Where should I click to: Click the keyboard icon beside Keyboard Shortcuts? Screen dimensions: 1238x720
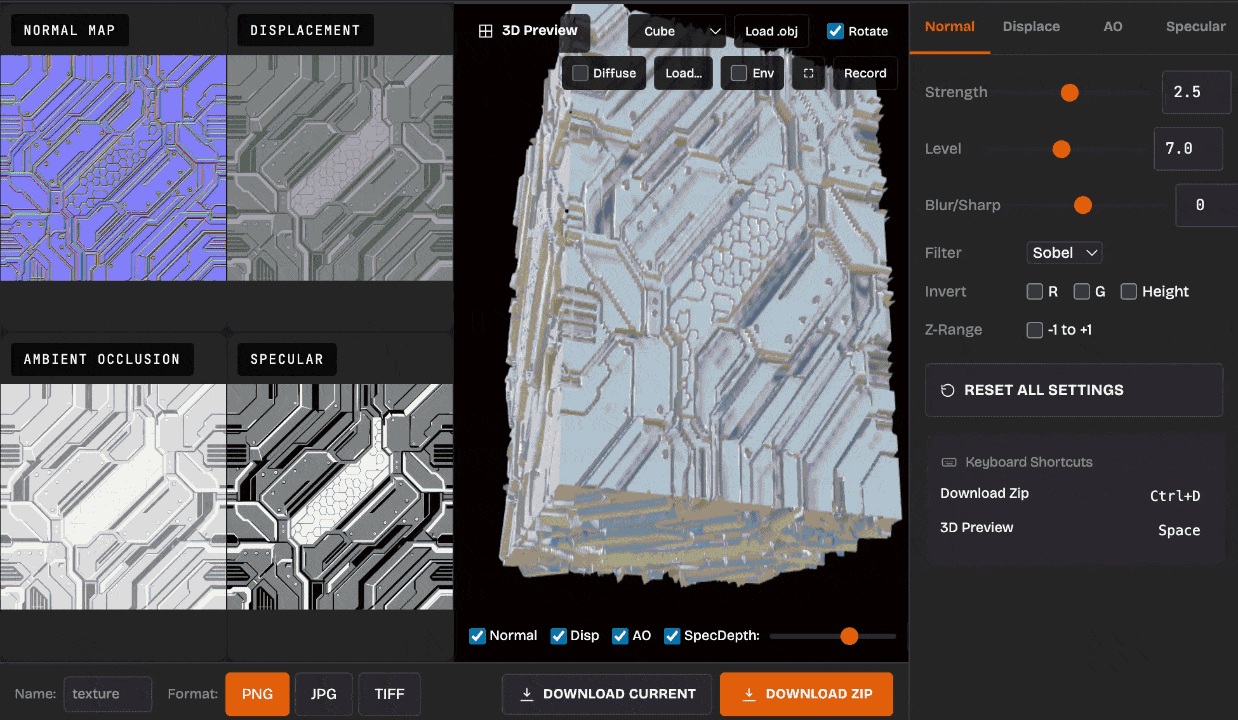(949, 462)
